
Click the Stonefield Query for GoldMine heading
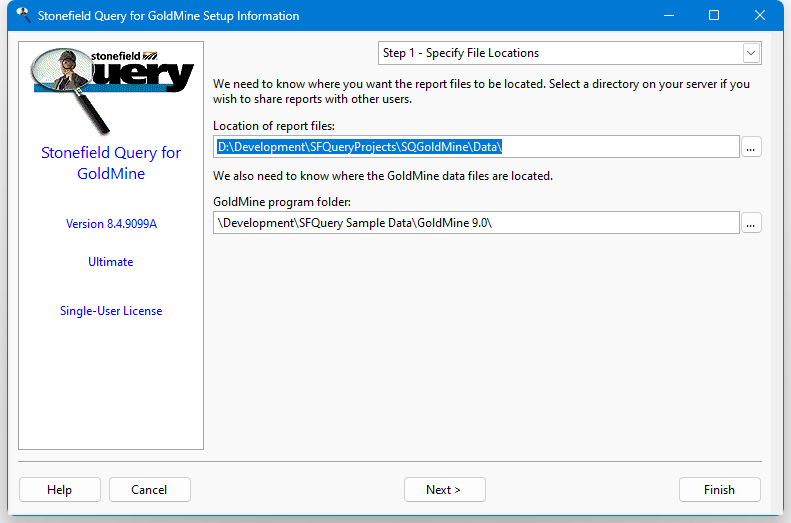pos(111,163)
